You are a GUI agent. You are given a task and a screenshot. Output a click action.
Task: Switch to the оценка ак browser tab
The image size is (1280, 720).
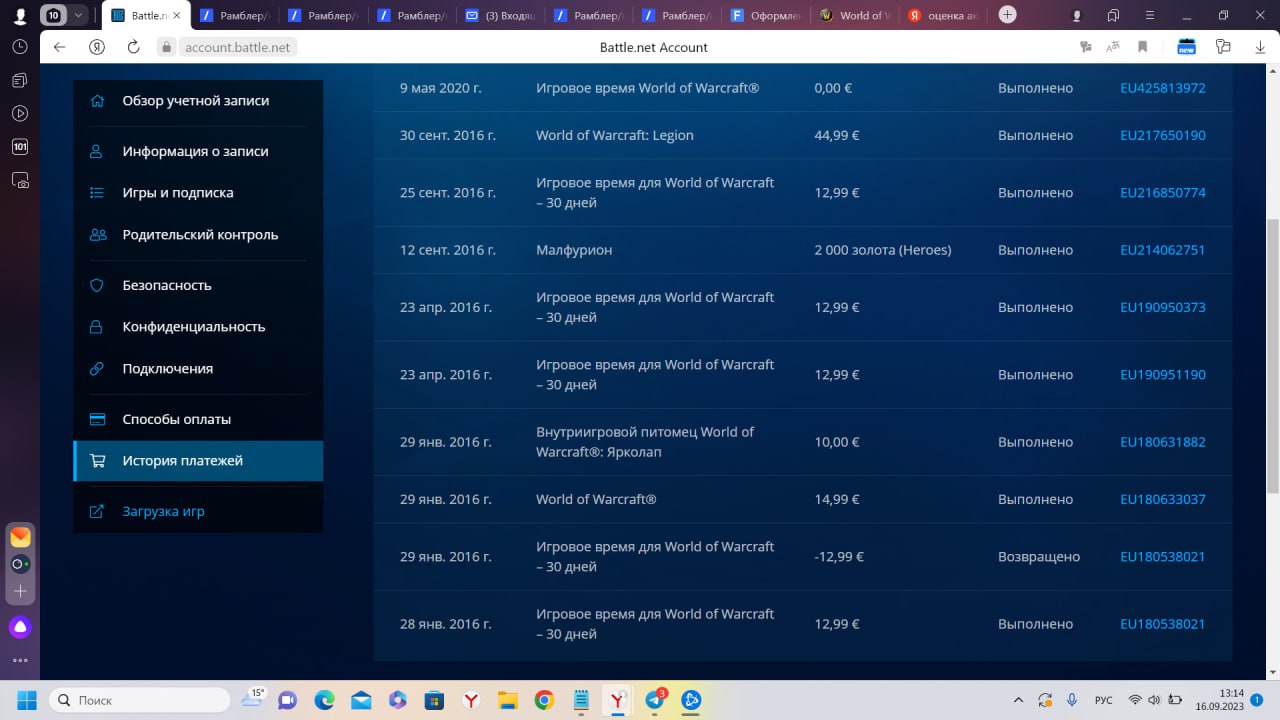point(943,15)
